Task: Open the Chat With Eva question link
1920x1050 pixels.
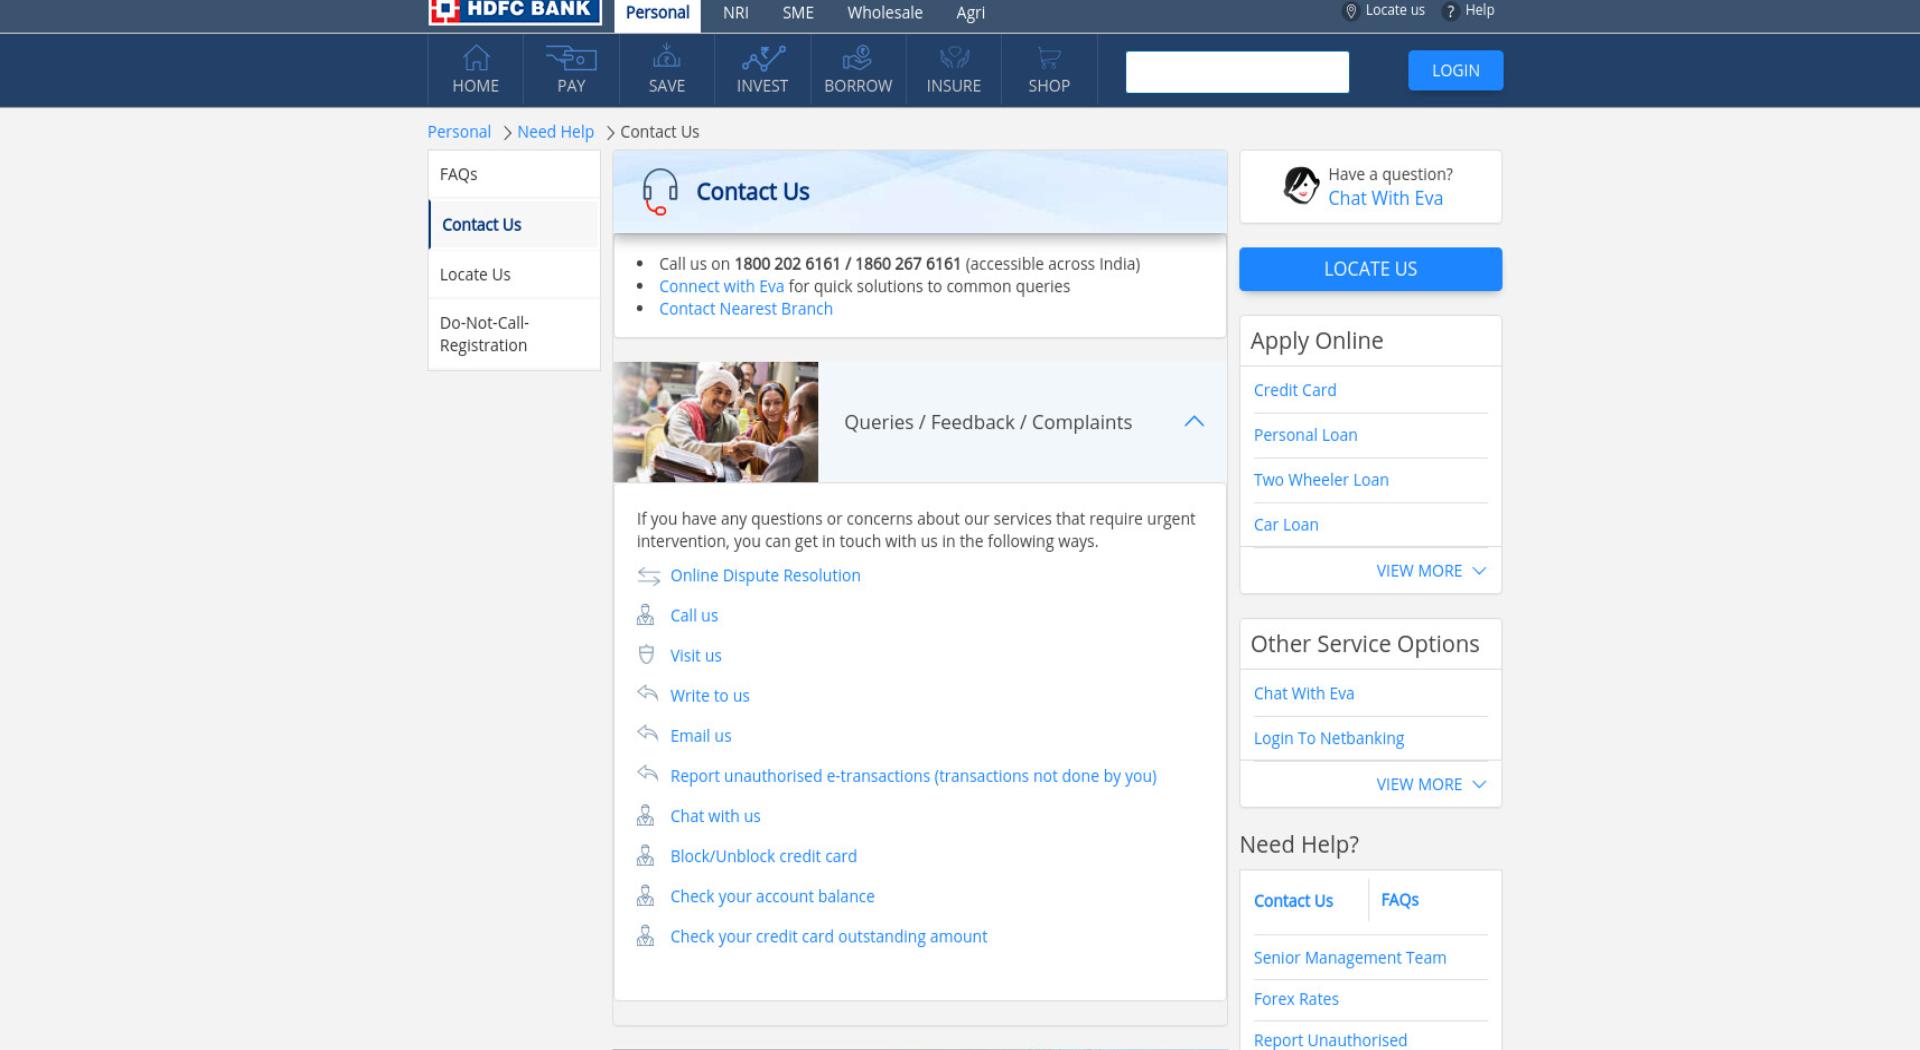Action: tap(1385, 198)
